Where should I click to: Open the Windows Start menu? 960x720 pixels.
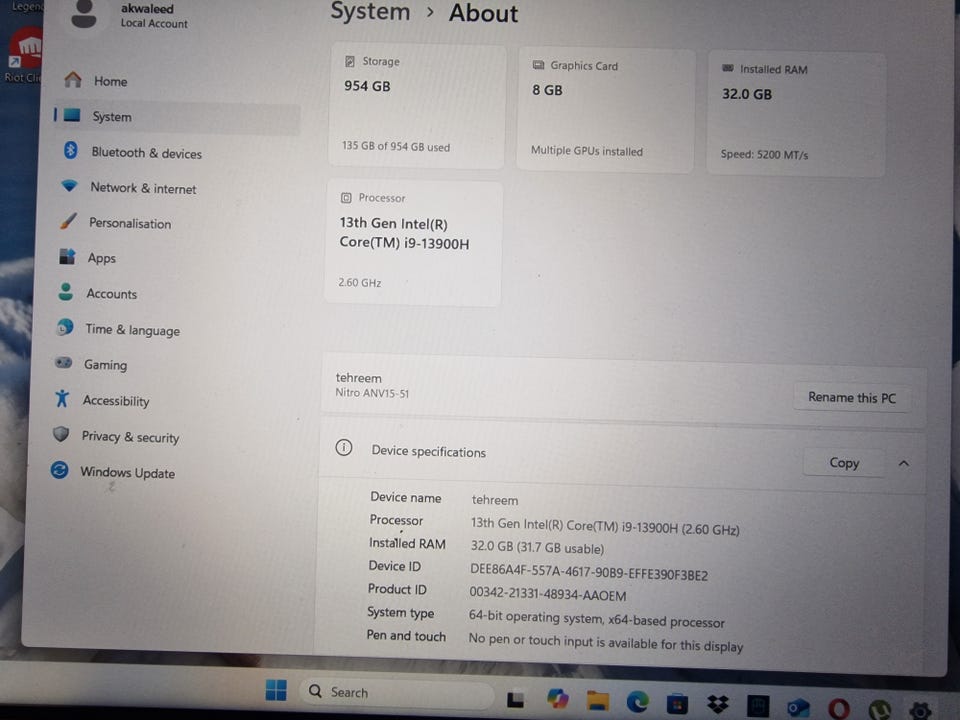click(276, 690)
